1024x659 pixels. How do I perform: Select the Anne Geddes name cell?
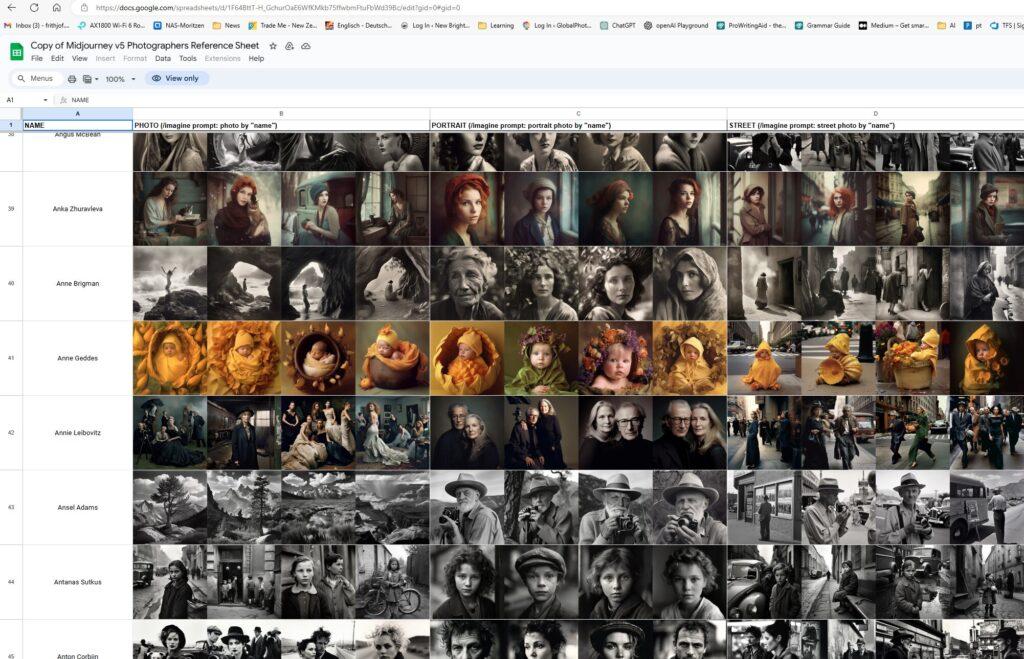coord(77,358)
